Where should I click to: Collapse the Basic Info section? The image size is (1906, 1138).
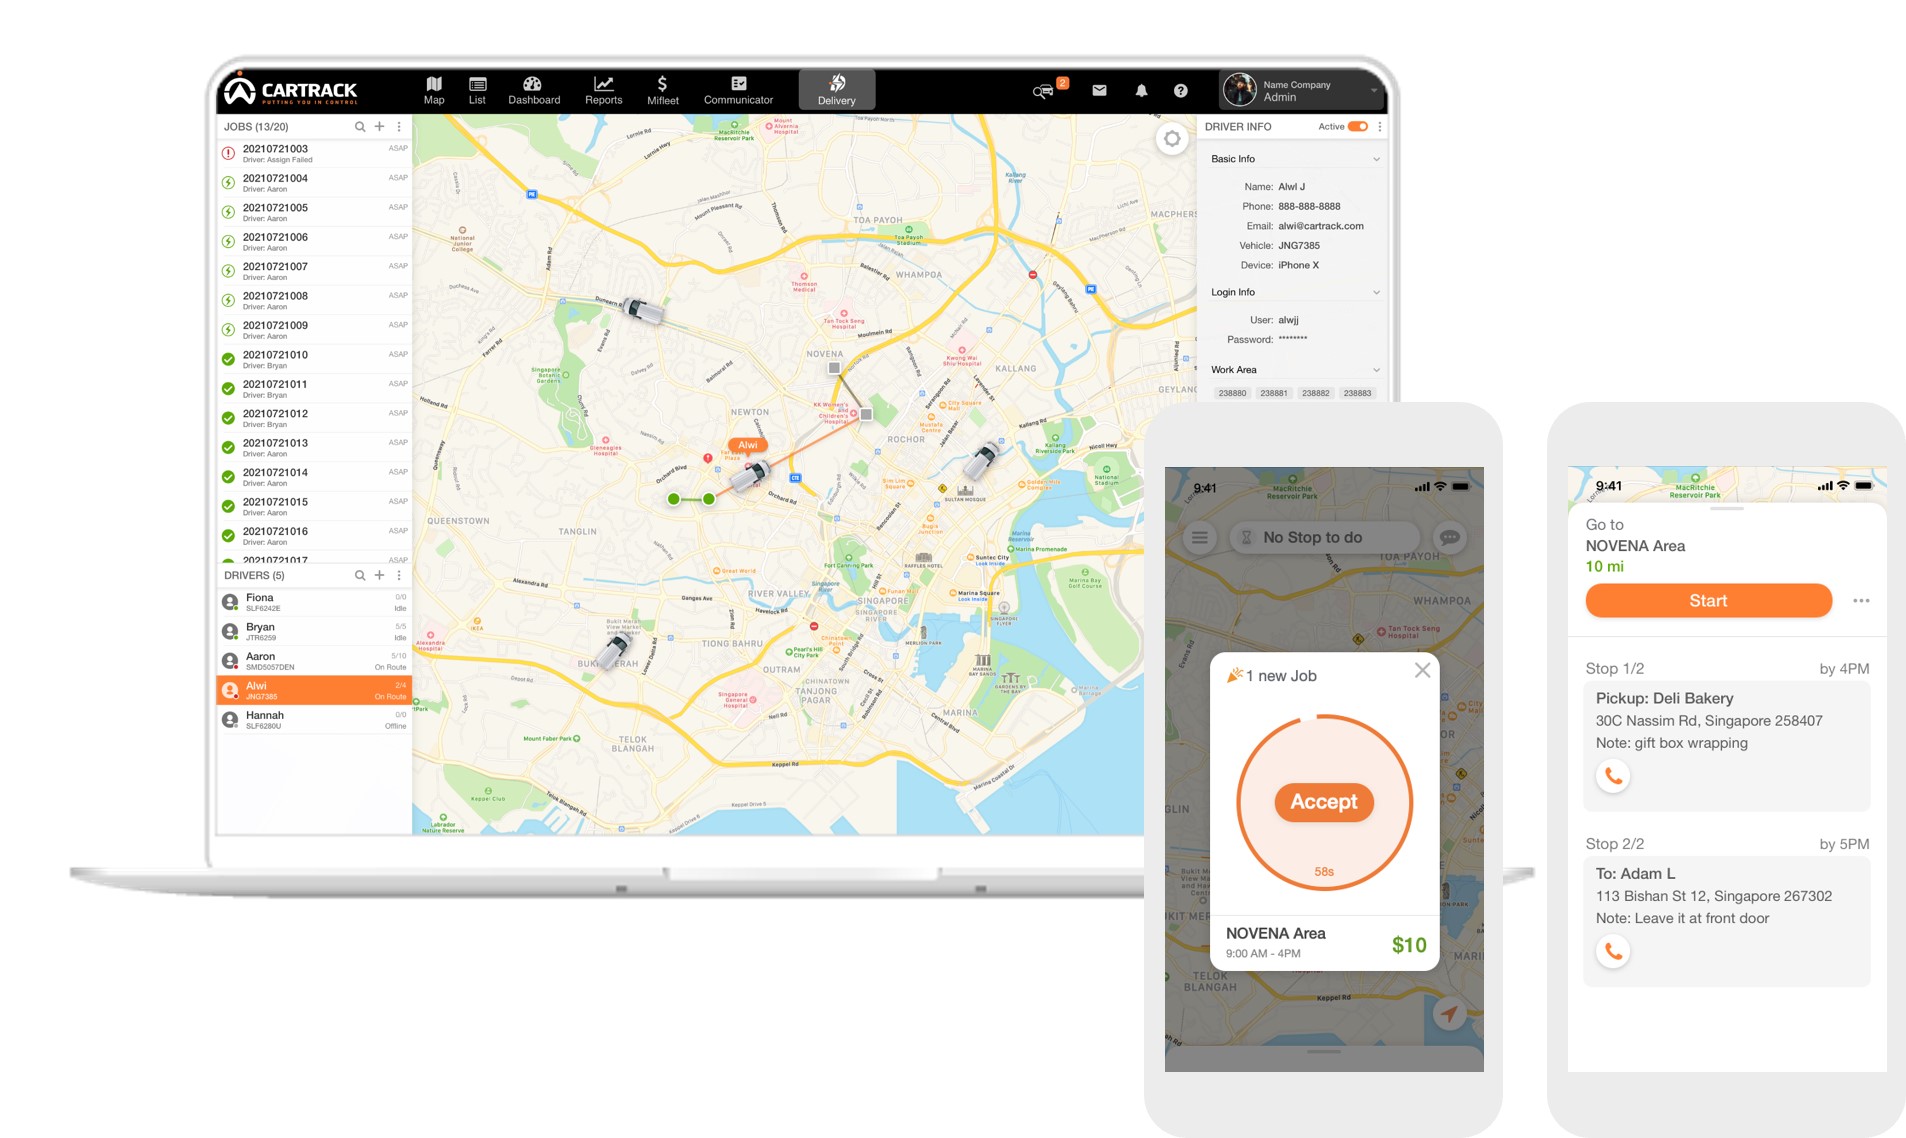[1376, 158]
